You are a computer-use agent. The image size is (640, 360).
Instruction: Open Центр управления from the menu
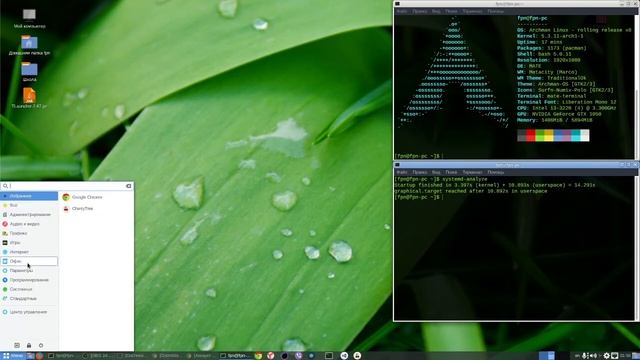[29, 312]
